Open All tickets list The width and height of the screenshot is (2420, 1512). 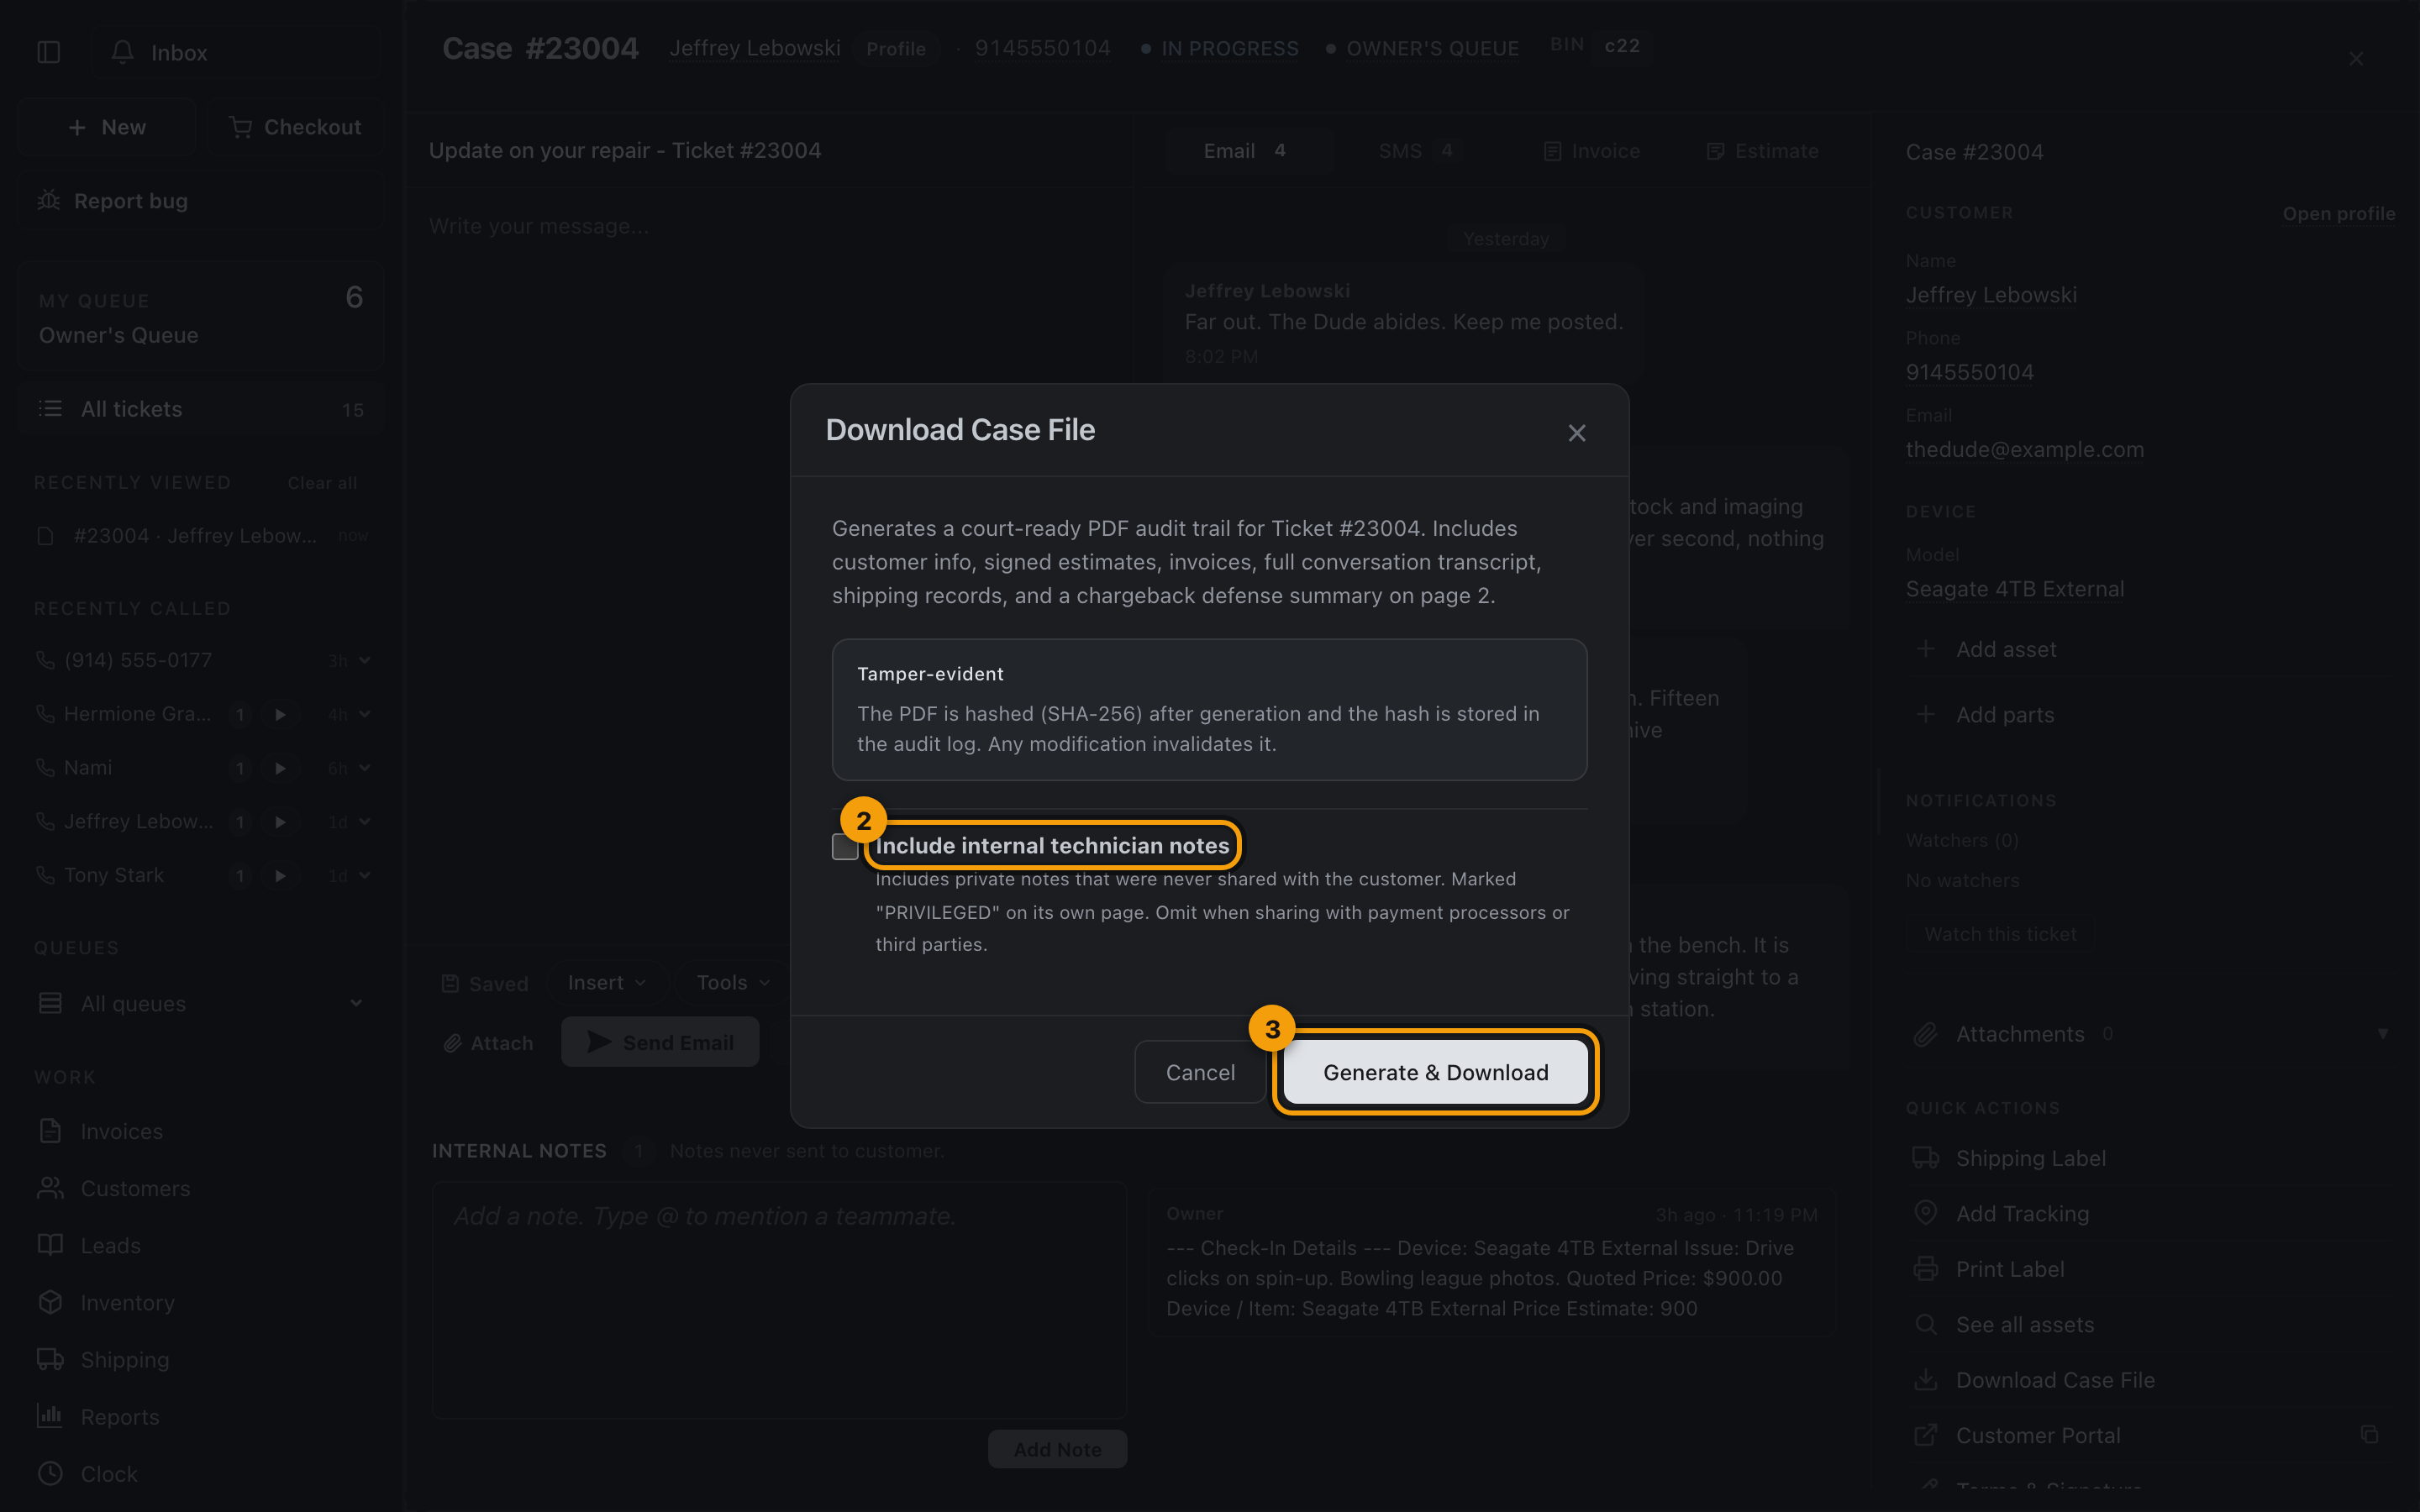201,409
